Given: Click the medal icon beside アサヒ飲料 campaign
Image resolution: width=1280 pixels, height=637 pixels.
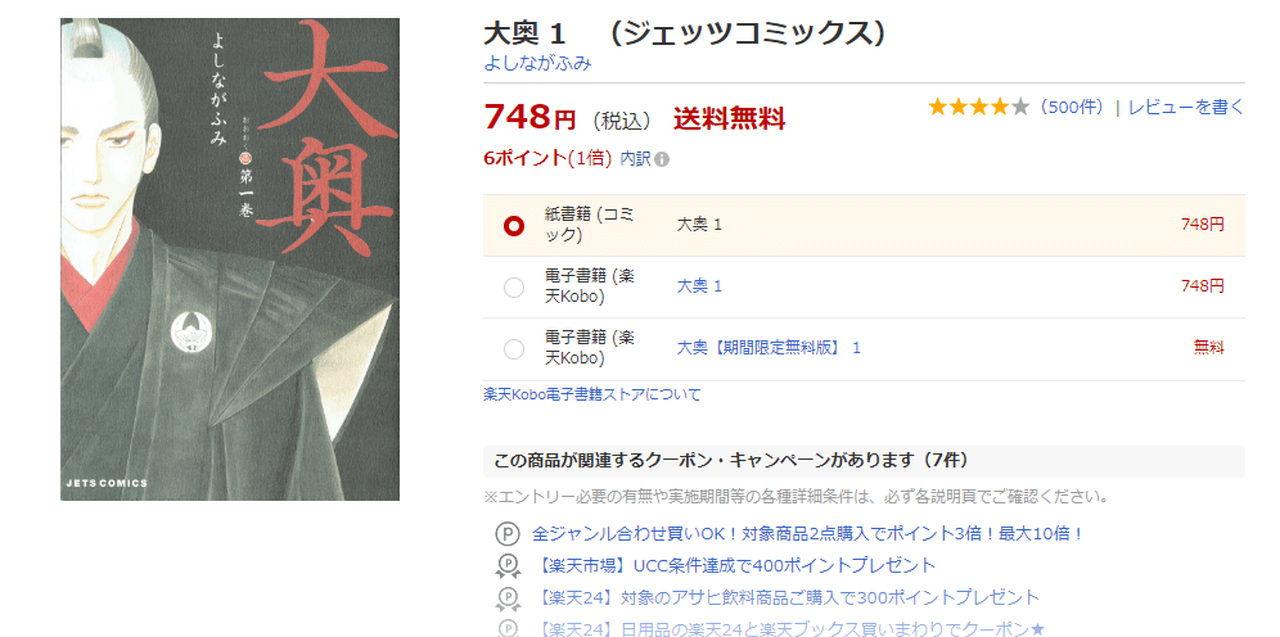Looking at the screenshot, I should pyautogui.click(x=508, y=599).
